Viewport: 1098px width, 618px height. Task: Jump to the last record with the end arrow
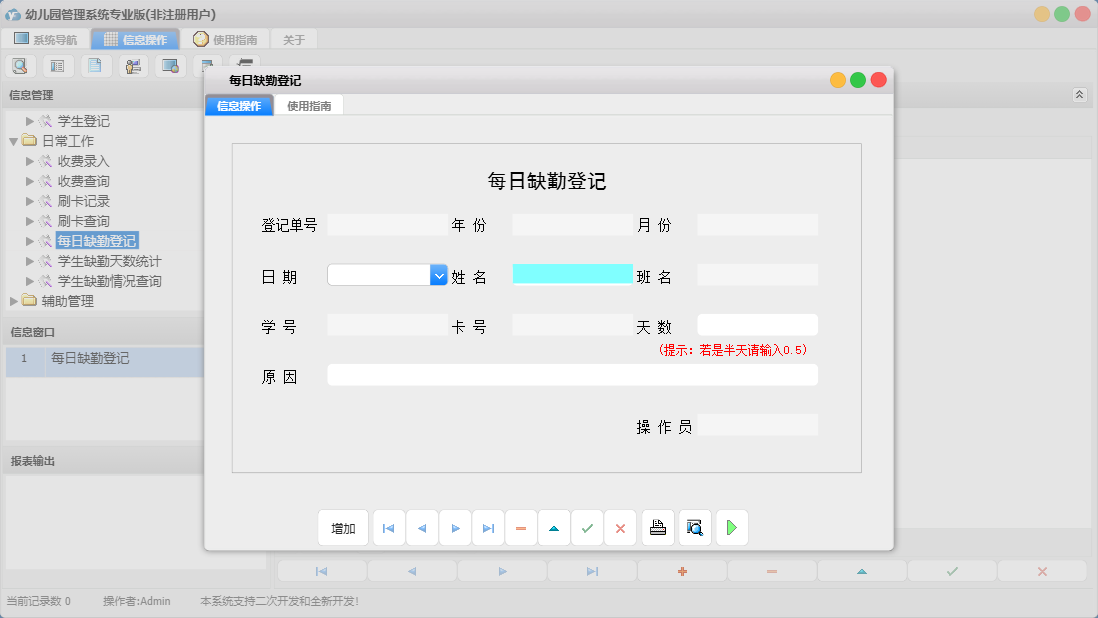click(488, 527)
